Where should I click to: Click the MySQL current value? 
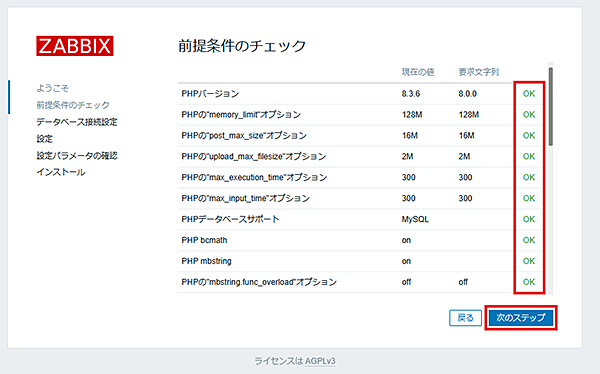pos(415,219)
